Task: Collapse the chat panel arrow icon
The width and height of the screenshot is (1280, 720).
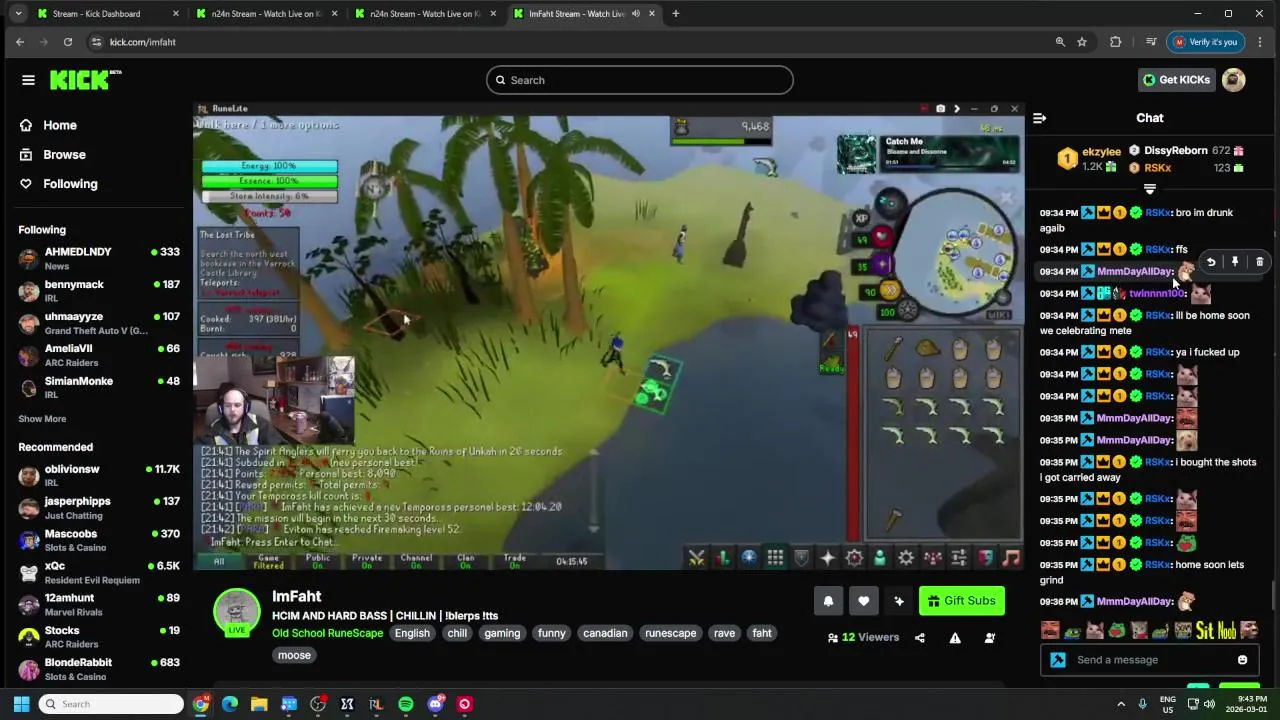Action: [x=1039, y=118]
